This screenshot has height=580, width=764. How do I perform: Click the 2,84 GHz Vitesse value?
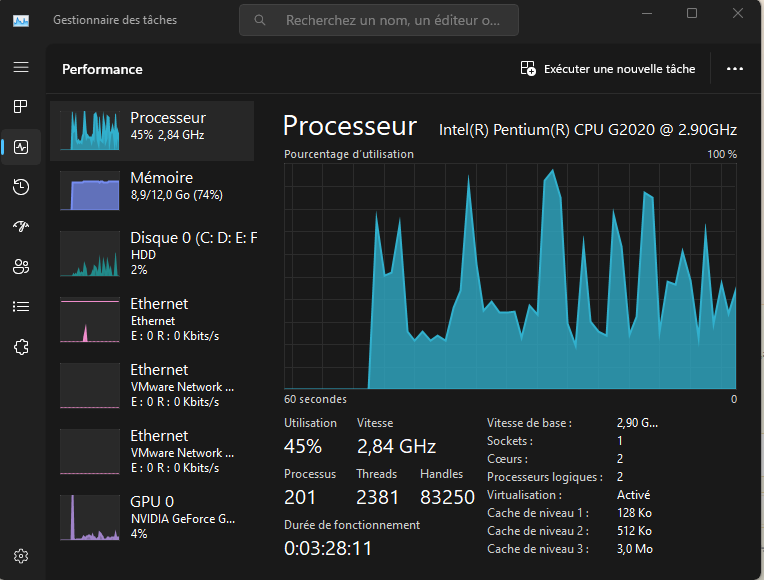(396, 446)
